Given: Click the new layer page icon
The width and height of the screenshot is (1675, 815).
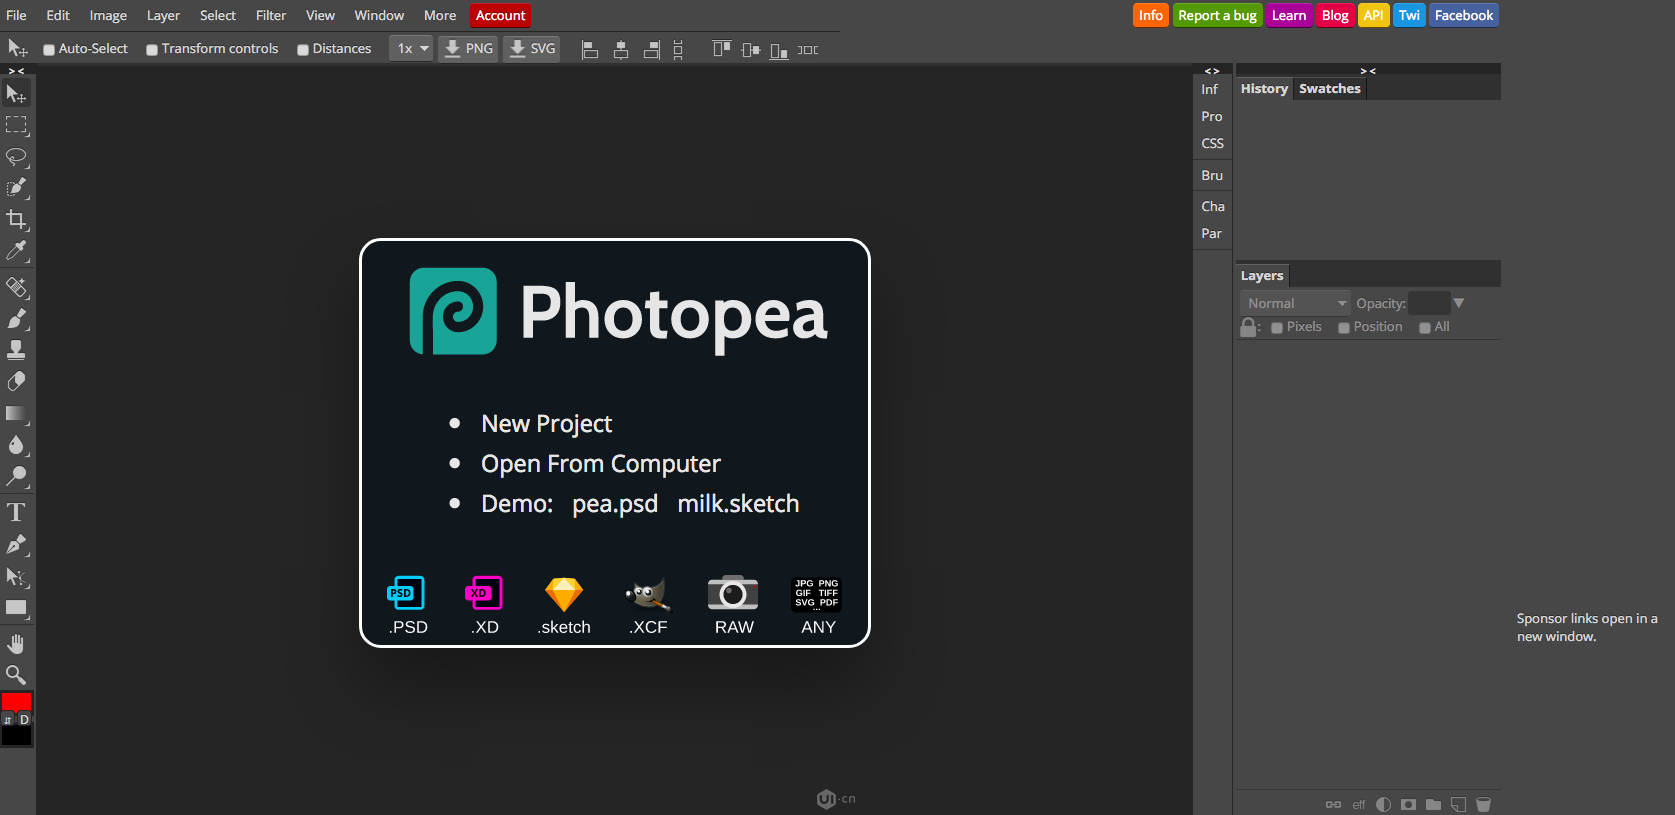Looking at the screenshot, I should (1459, 804).
